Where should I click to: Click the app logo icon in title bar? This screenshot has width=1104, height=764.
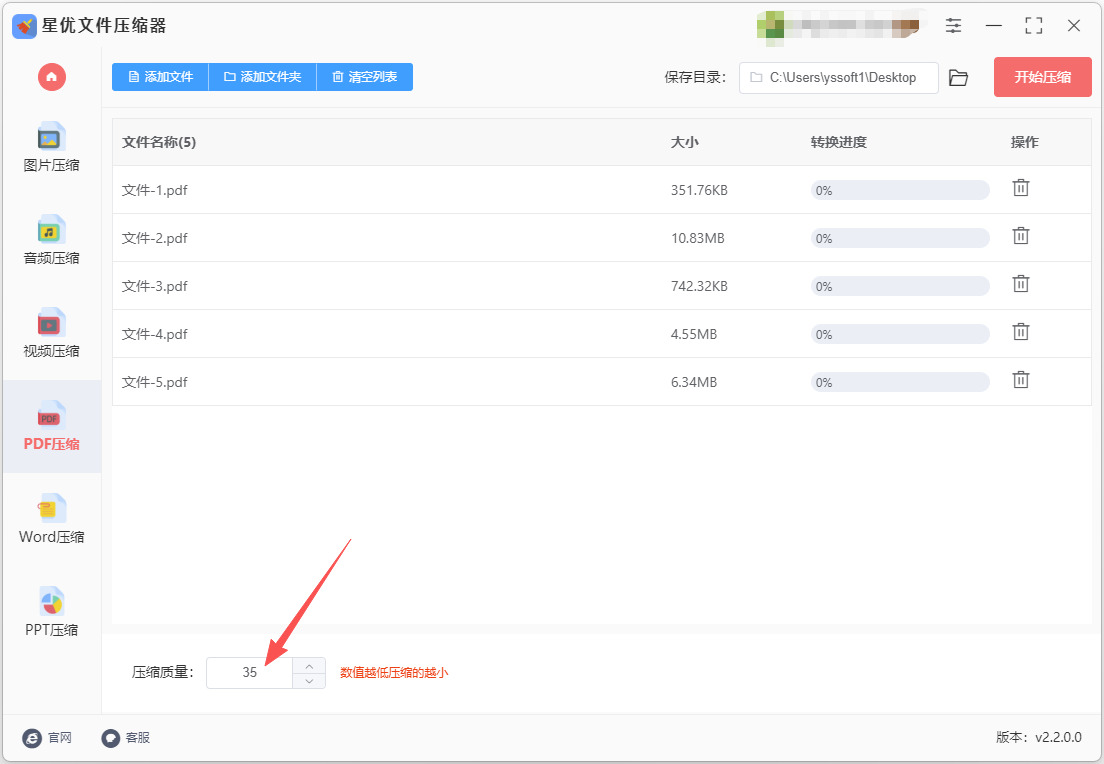tap(25, 26)
